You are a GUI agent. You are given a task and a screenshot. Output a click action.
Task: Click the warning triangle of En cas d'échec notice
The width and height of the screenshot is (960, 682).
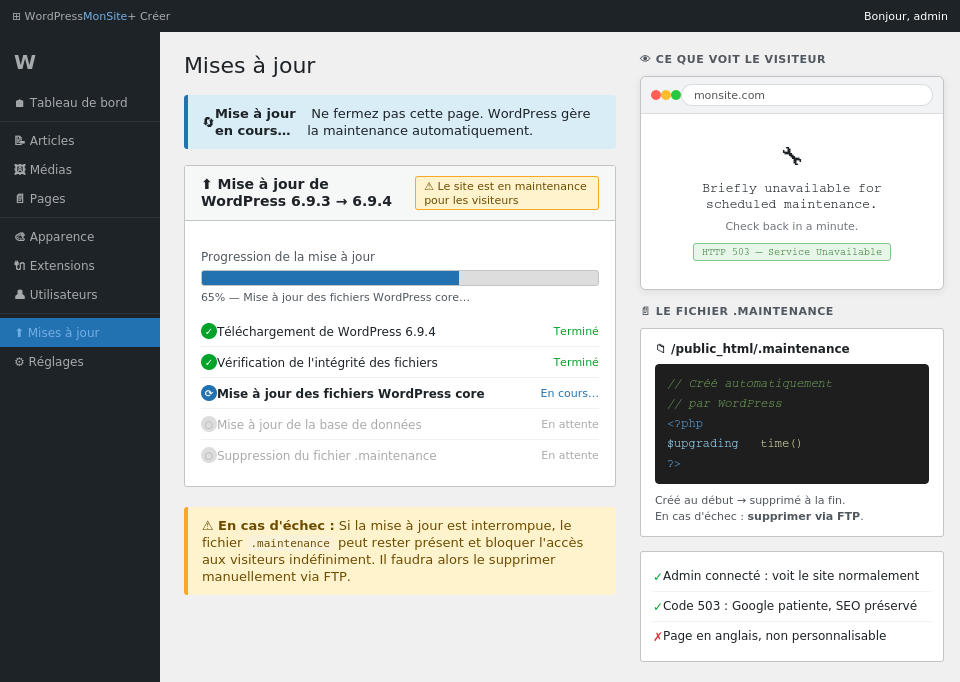[x=208, y=526]
